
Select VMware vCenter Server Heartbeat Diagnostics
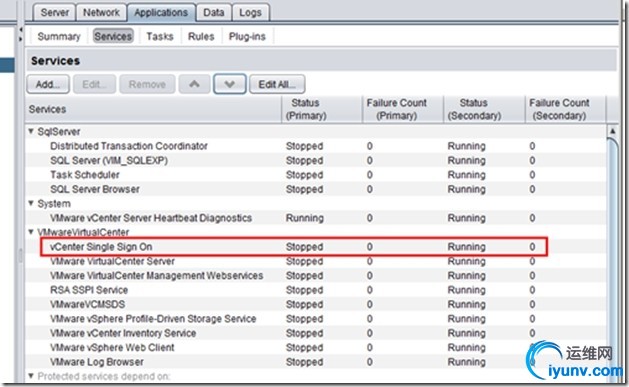151,218
